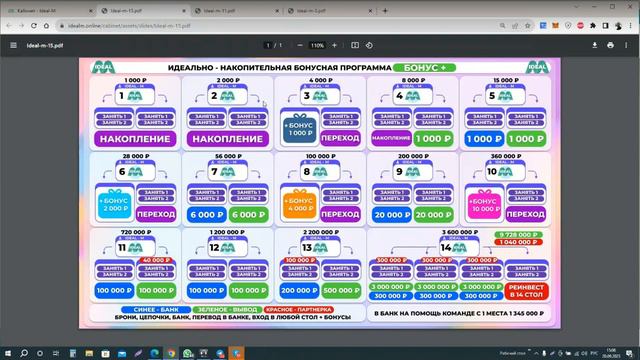Image resolution: width=640 pixels, height=360 pixels.
Task: Click the +БОНУС 2 000 ₽ gift box
Action: 115,204
